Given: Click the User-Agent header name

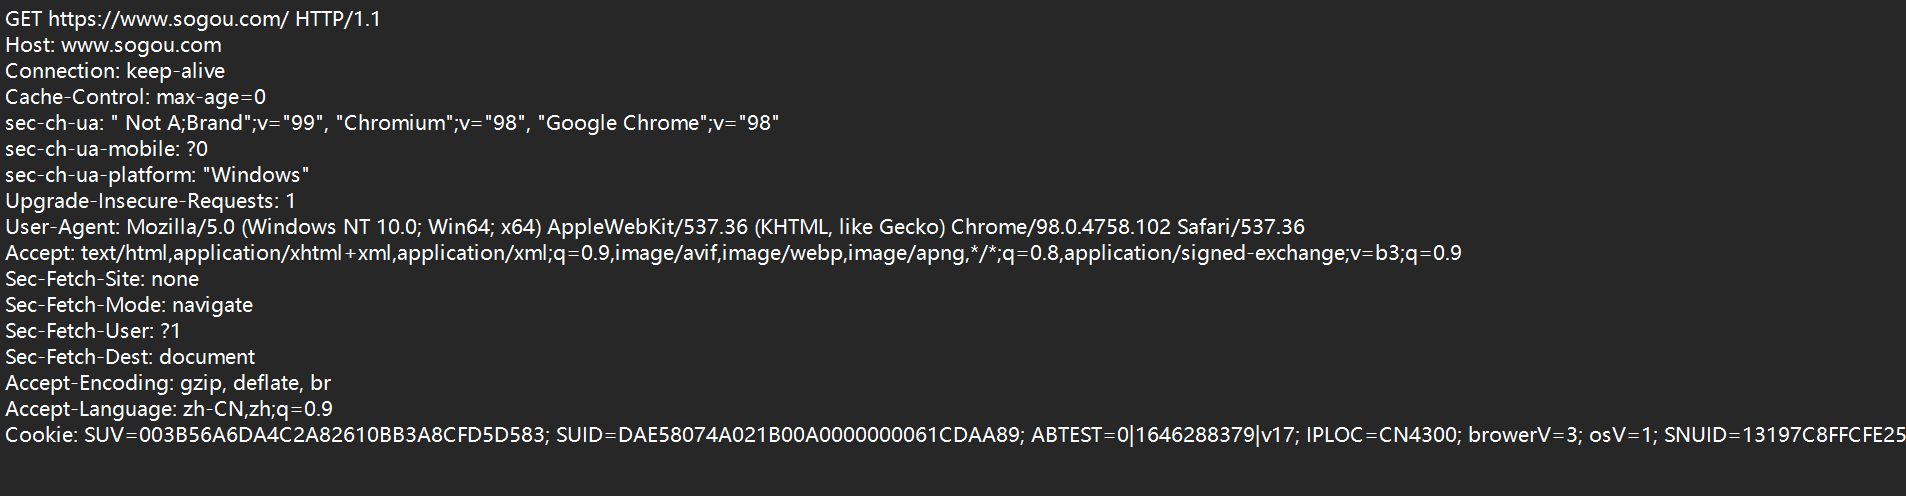Looking at the screenshot, I should click(x=62, y=227).
